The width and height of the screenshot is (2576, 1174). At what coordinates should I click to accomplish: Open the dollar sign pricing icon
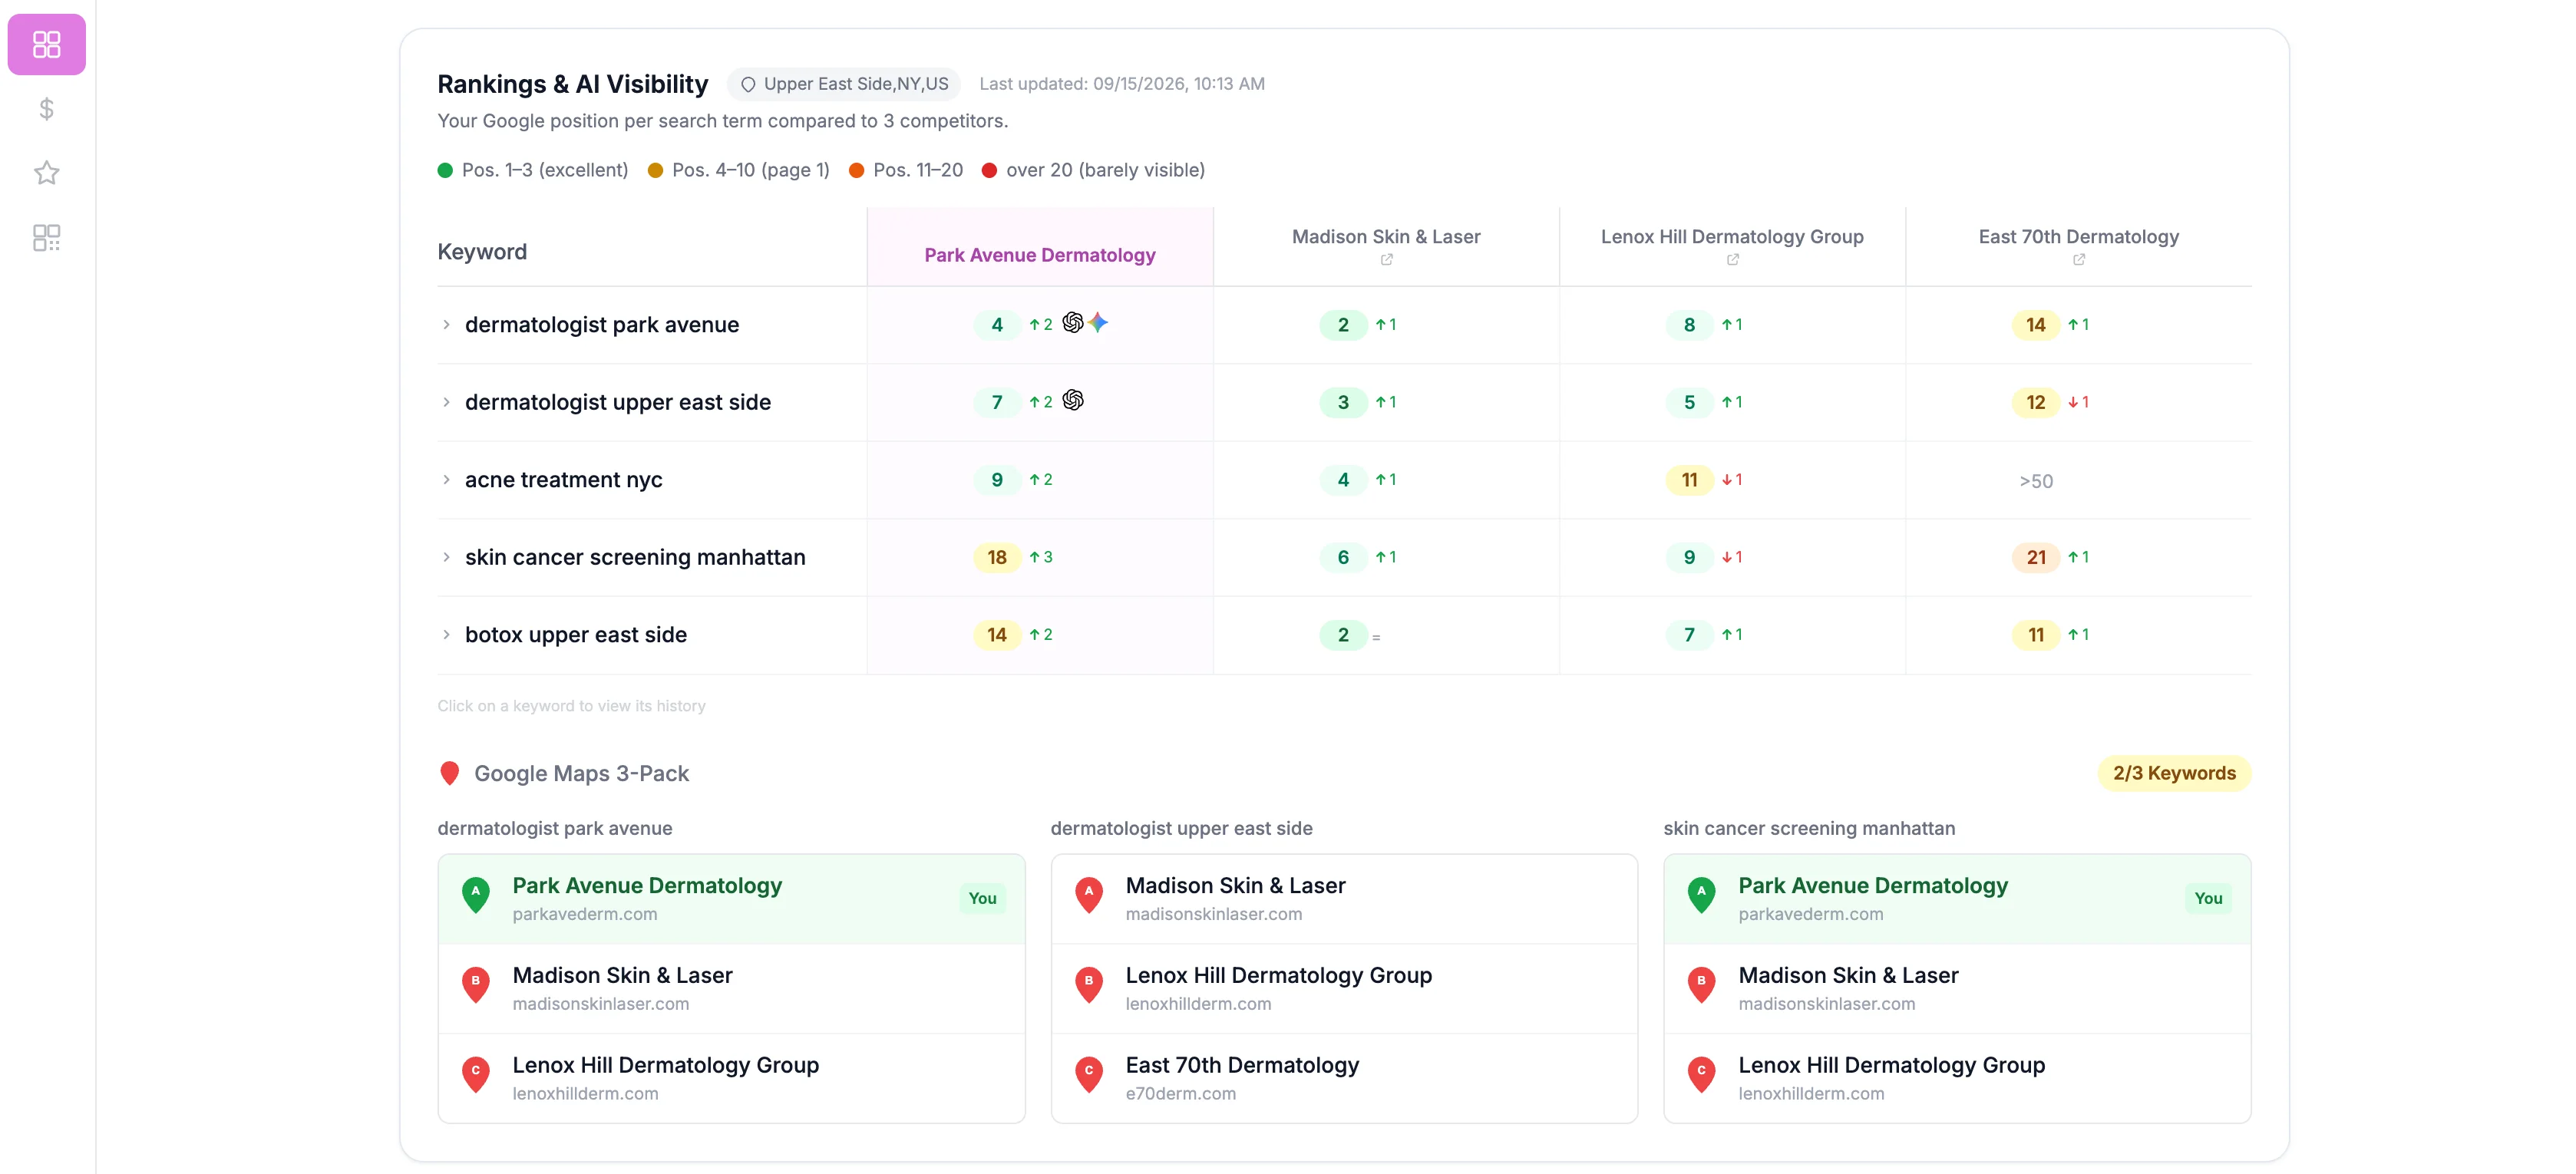pos(46,109)
